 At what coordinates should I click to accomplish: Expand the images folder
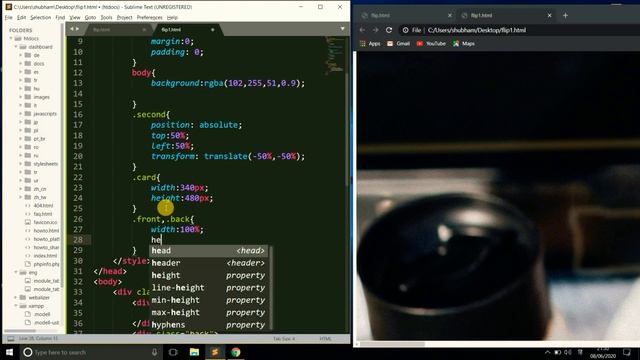(21, 97)
